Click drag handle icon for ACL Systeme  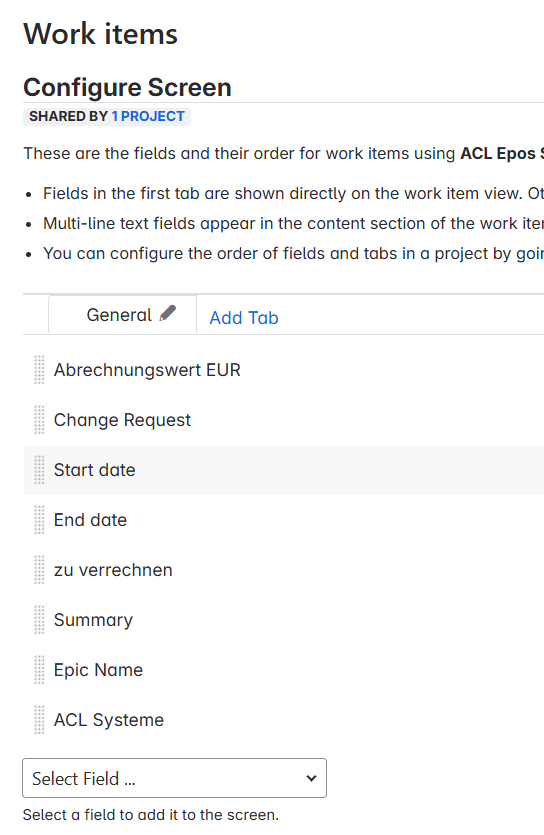pyautogui.click(x=39, y=720)
